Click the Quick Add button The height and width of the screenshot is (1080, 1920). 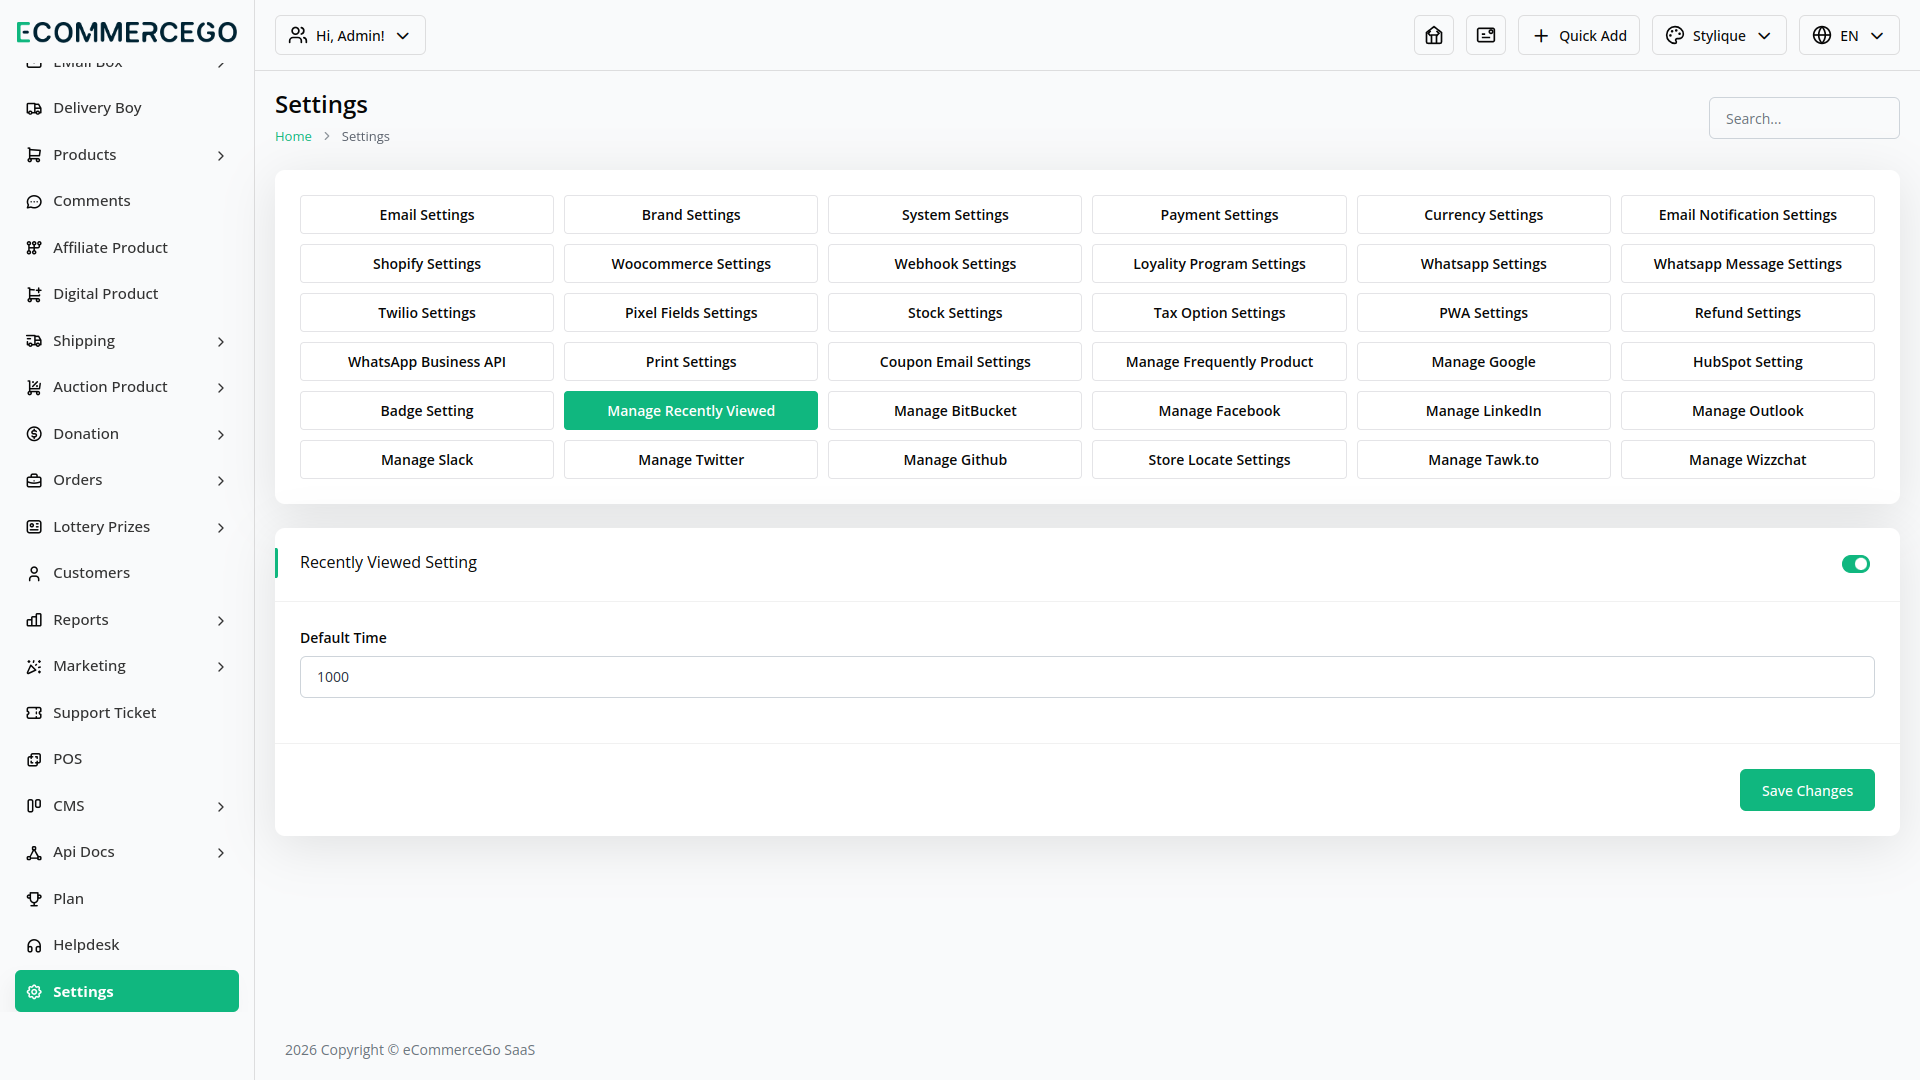[1579, 35]
